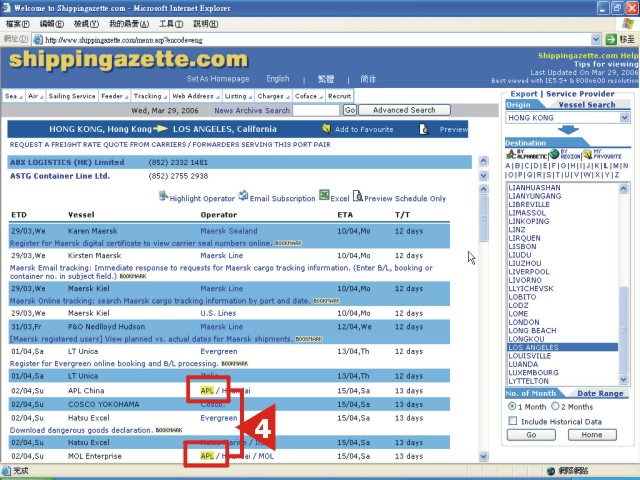
Task: Expand the Listing navigation menu
Action: (x=238, y=96)
